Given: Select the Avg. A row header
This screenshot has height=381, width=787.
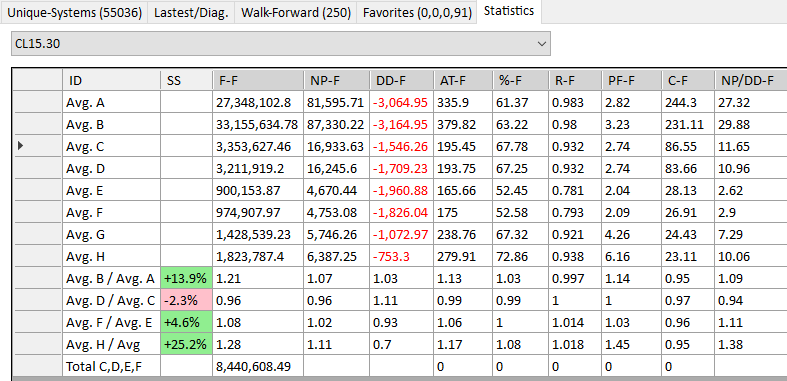Looking at the screenshot, I should coord(37,102).
